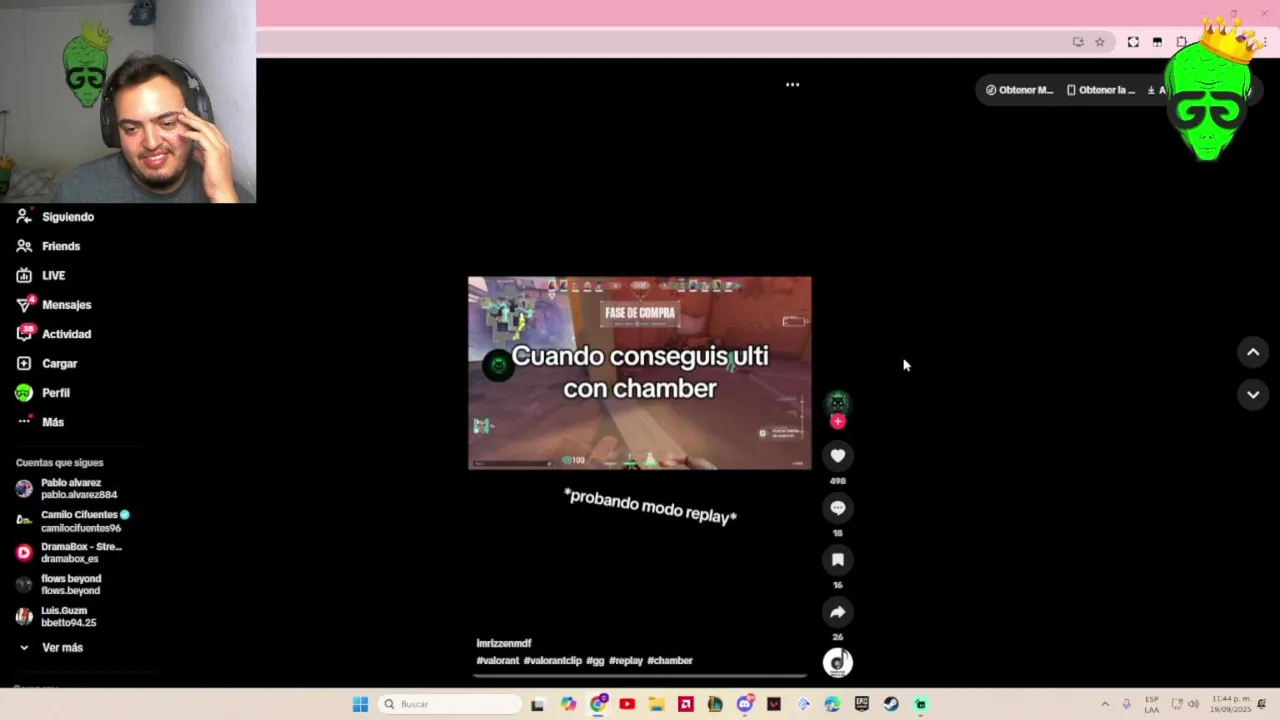The image size is (1280, 720).
Task: Share the video with the arrow icon
Action: (x=838, y=612)
